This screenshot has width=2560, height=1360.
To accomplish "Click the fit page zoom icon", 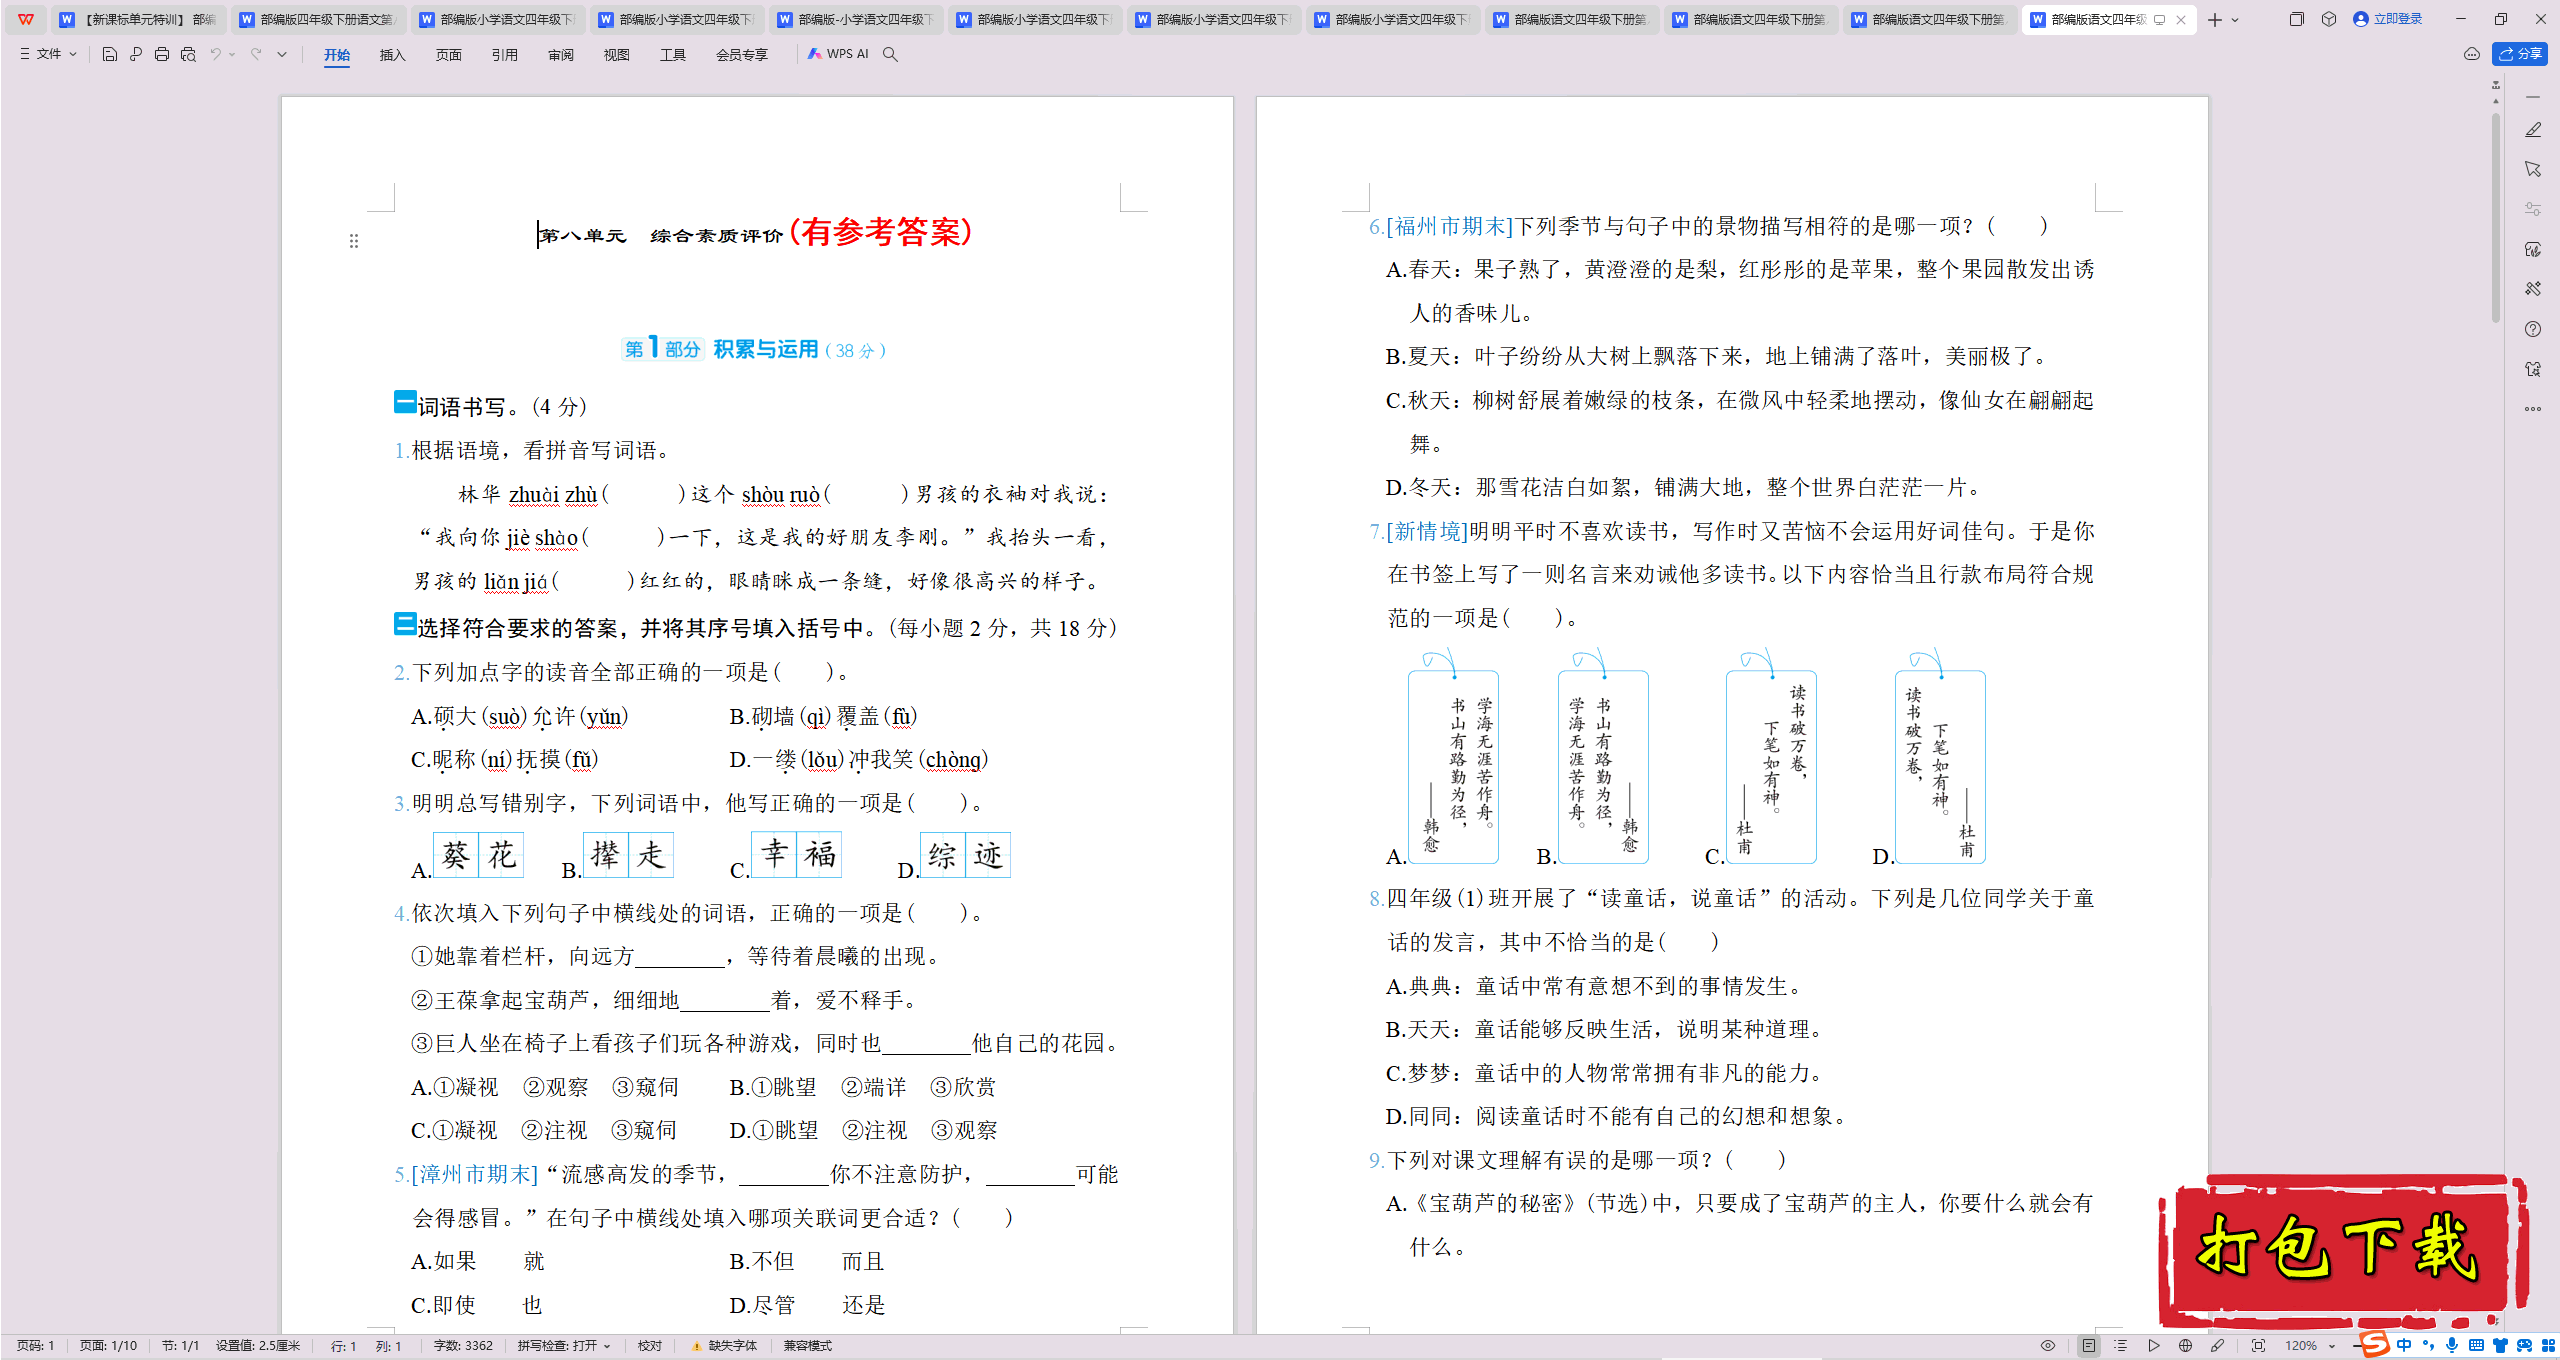I will [2258, 1346].
